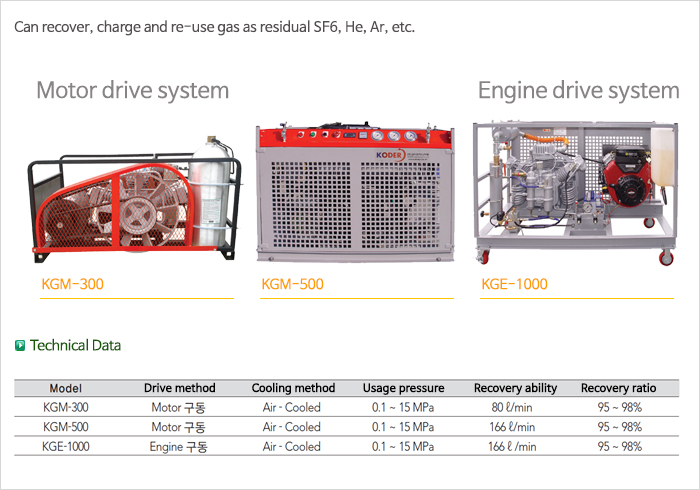This screenshot has width=700, height=490.
Task: Click the KGM-300 cell in the table
Action: coord(66,407)
